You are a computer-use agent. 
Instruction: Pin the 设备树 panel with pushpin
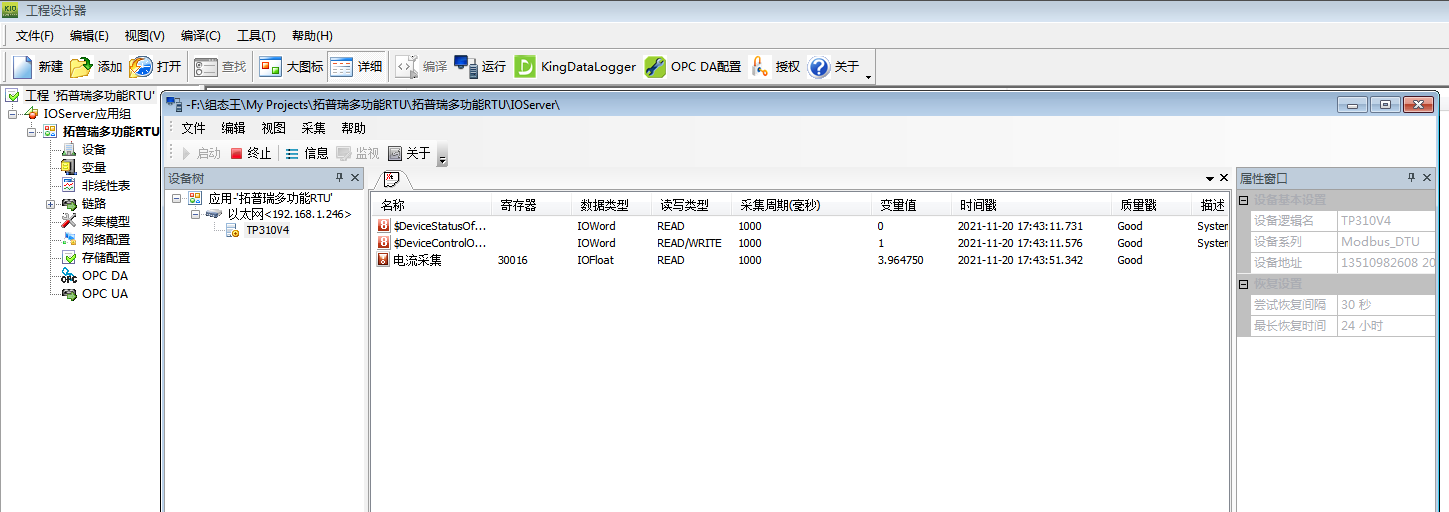[339, 178]
